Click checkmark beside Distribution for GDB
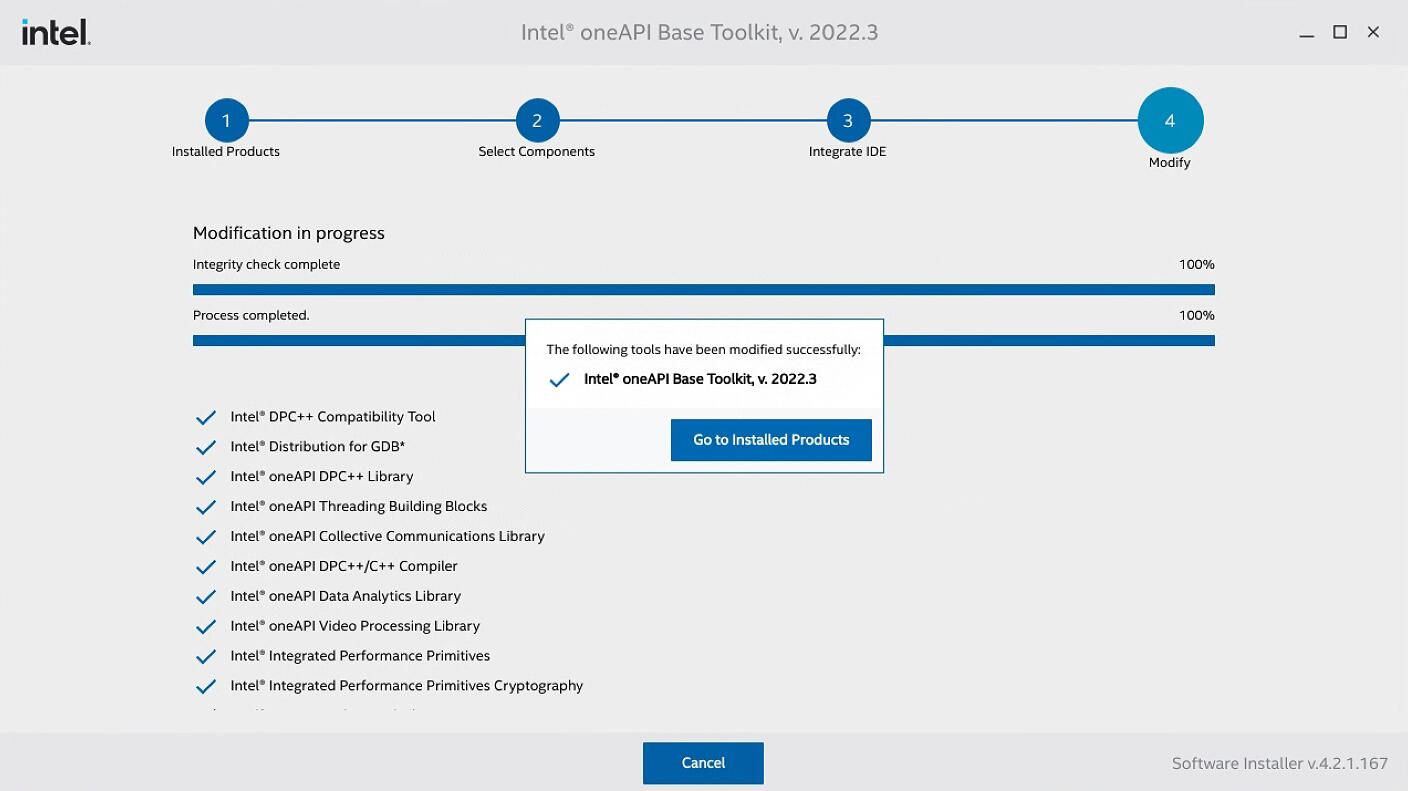The image size is (1408, 791). coord(206,448)
